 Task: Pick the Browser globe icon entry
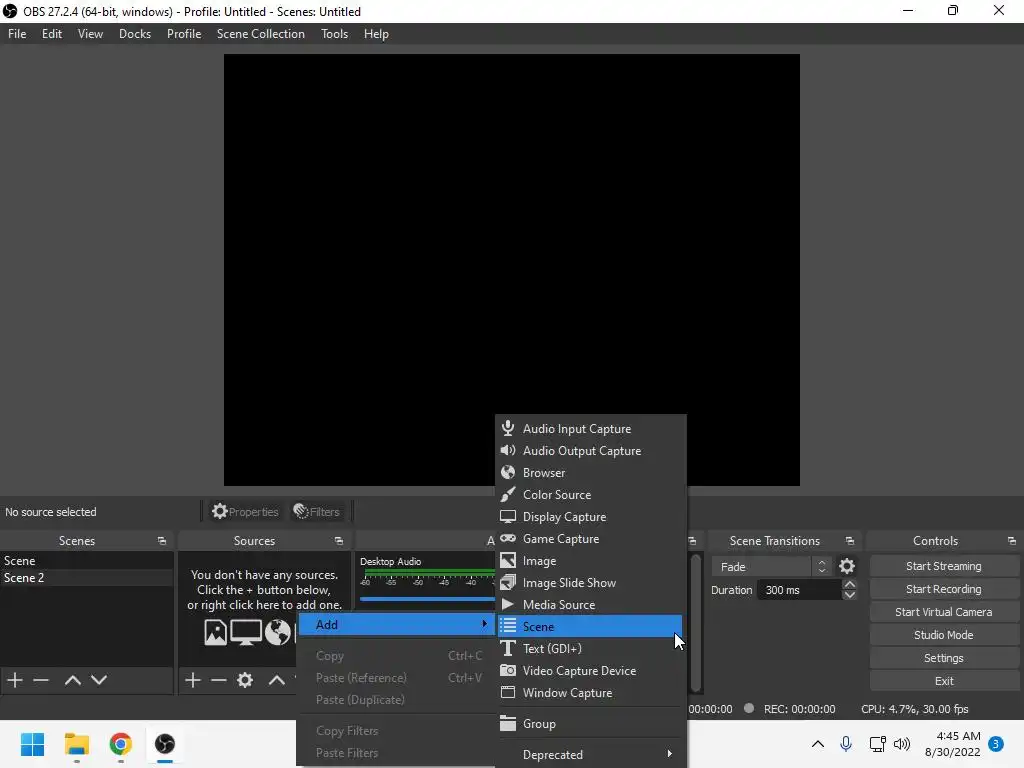[507, 472]
